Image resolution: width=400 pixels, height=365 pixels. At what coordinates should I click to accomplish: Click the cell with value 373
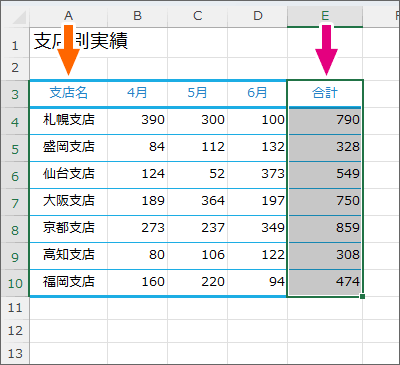pos(257,174)
